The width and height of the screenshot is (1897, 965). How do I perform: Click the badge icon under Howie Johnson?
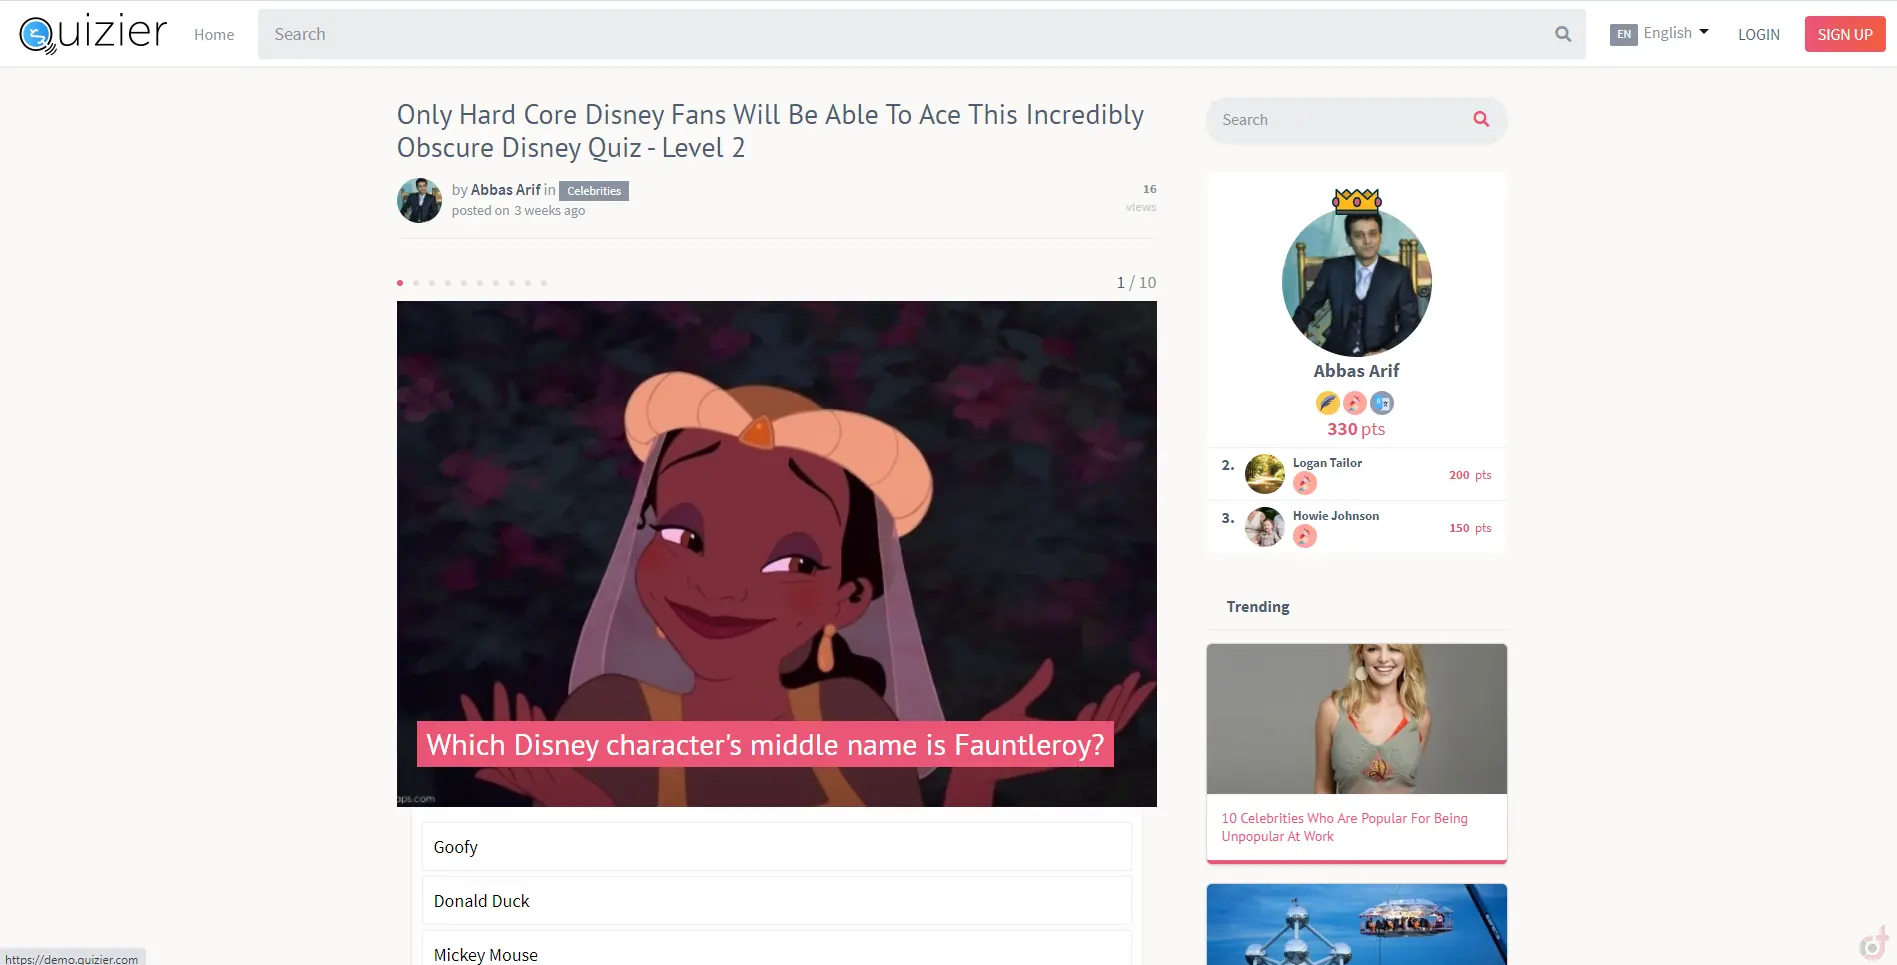[1304, 537]
